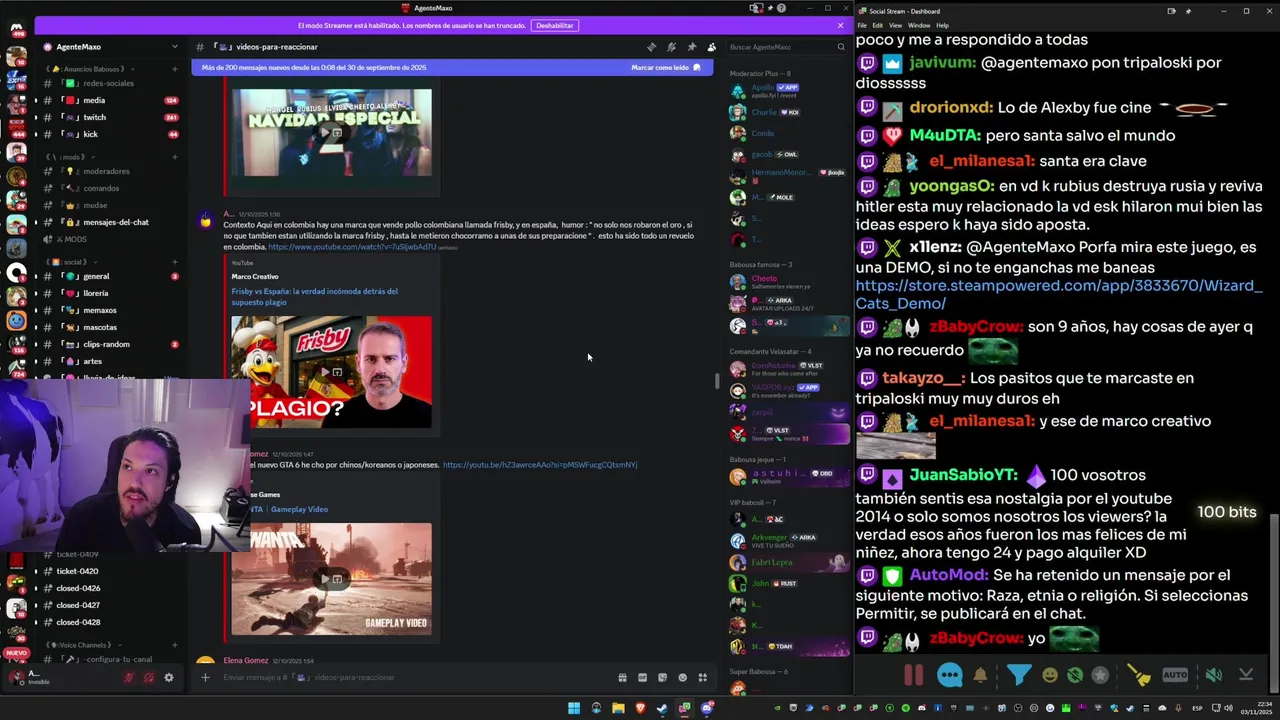Open Discord user settings gear
Screen dimensions: 1280x720
point(168,677)
